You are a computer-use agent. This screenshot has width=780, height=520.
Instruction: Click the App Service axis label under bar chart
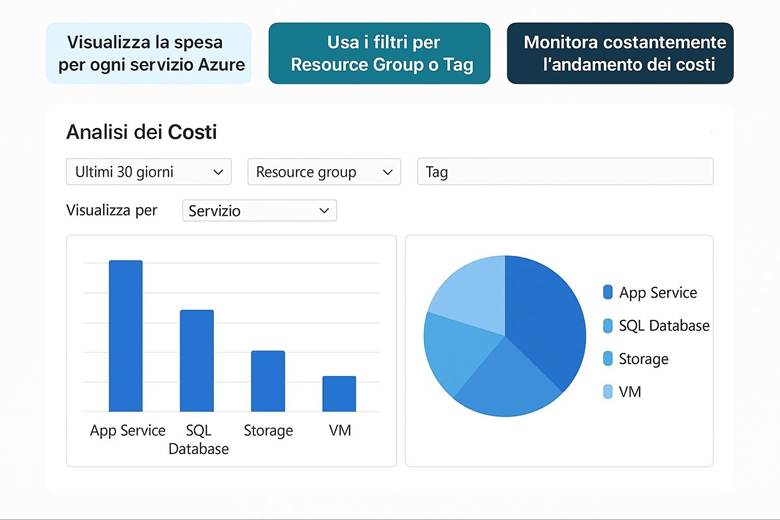127,430
